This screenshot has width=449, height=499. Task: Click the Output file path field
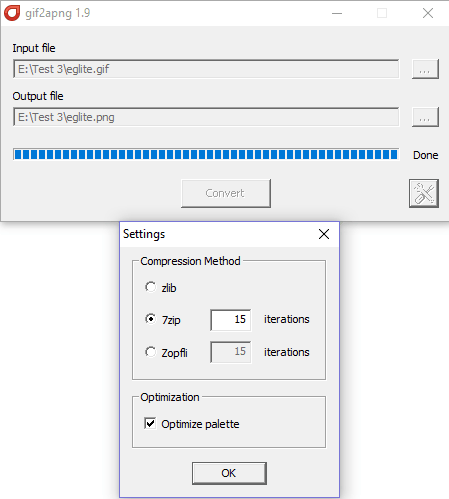coord(206,117)
